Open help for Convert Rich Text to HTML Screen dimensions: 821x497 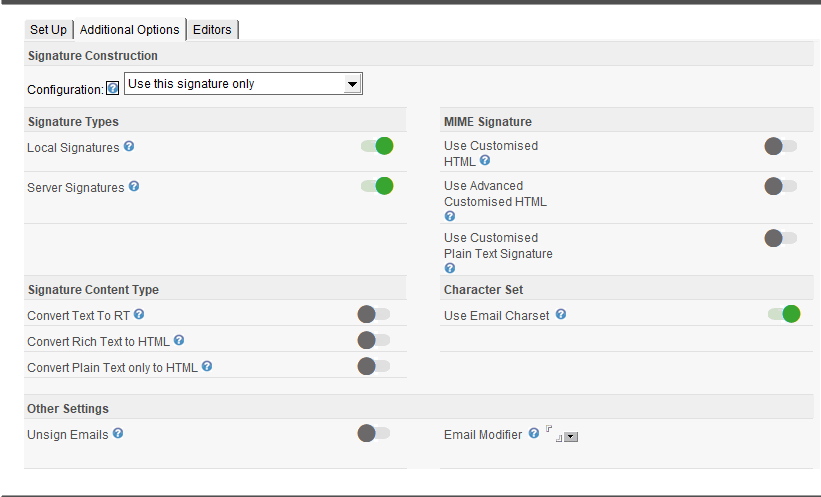pyautogui.click(x=179, y=341)
